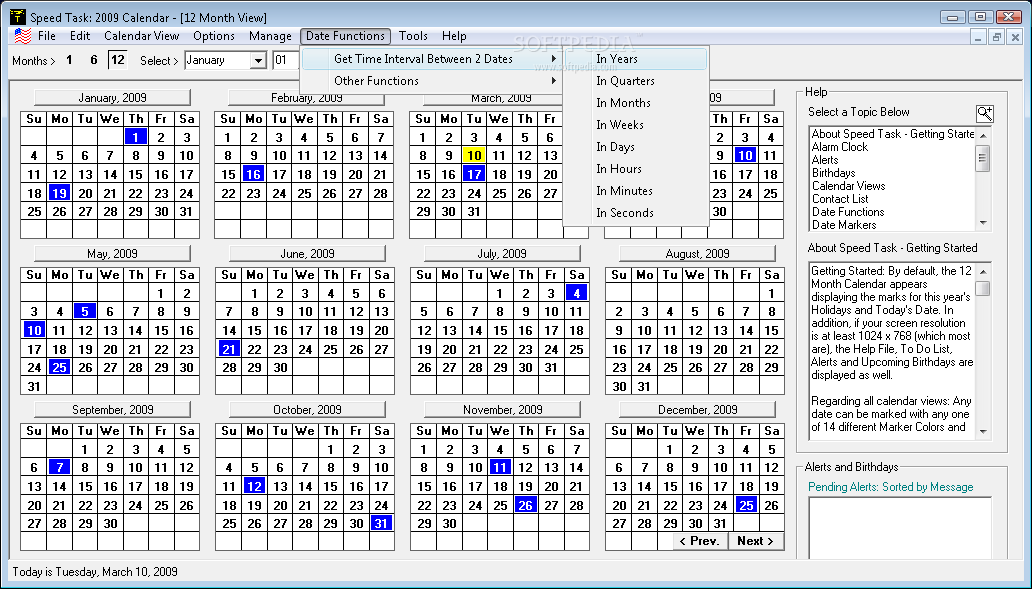Open the Alerts help topic
This screenshot has width=1032, height=589.
pos(825,160)
